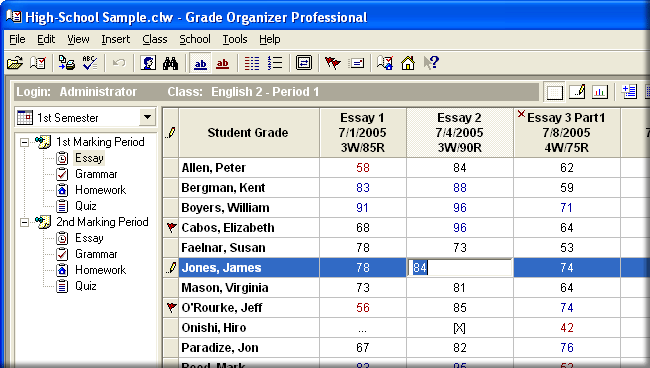Click the gradebook checkmark icon beside Open
The height and width of the screenshot is (368, 650).
(x=38, y=63)
